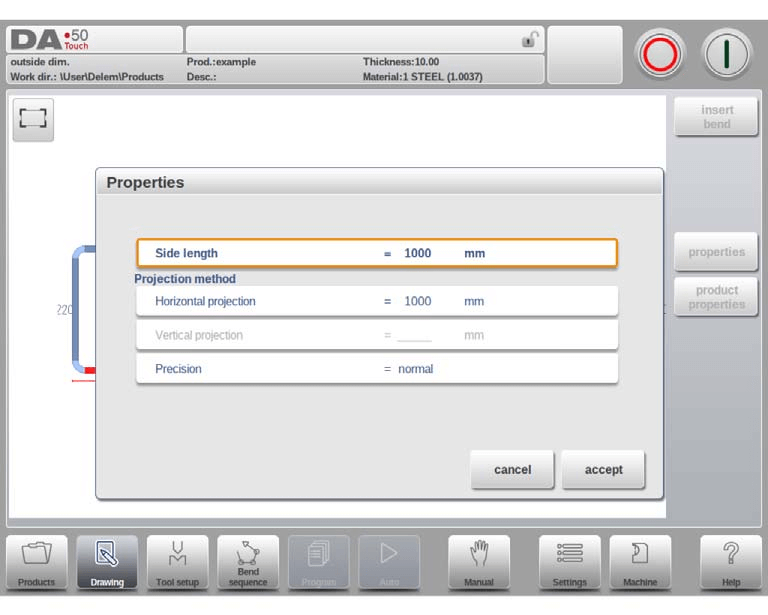This screenshot has height=615, width=768.
Task: Select the Side length field
Action: click(x=376, y=253)
